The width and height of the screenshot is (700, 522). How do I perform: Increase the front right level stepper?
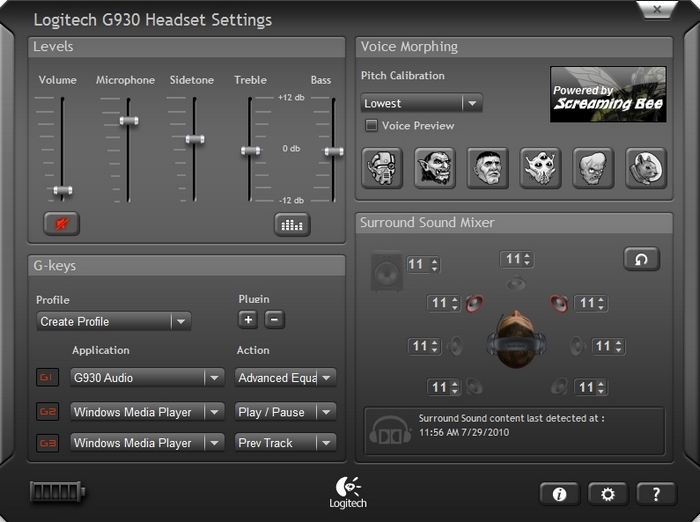[x=601, y=299]
